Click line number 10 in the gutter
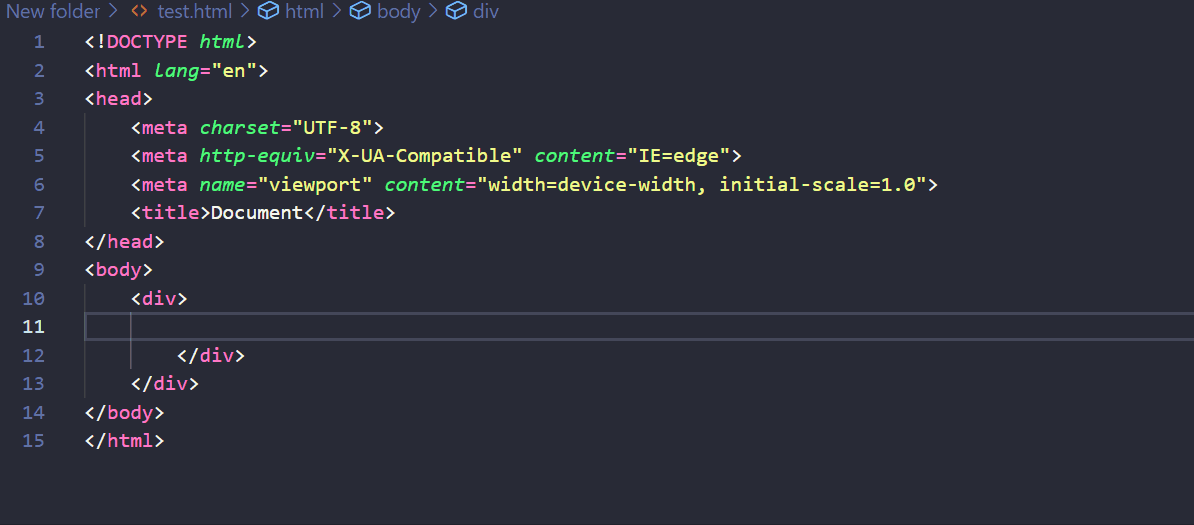Viewport: 1194px width, 525px height. point(34,299)
